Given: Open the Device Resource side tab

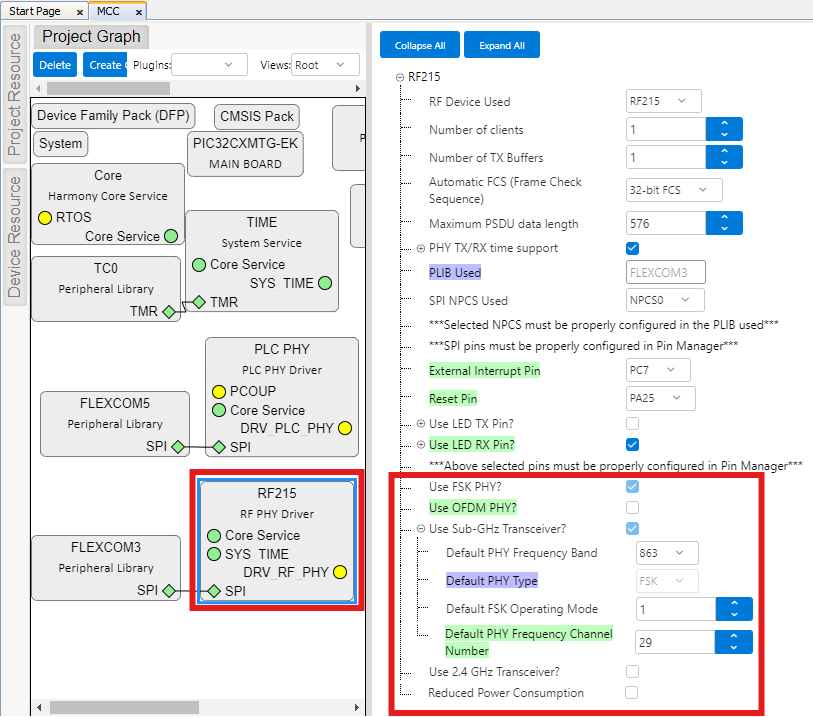Looking at the screenshot, I should (x=15, y=236).
